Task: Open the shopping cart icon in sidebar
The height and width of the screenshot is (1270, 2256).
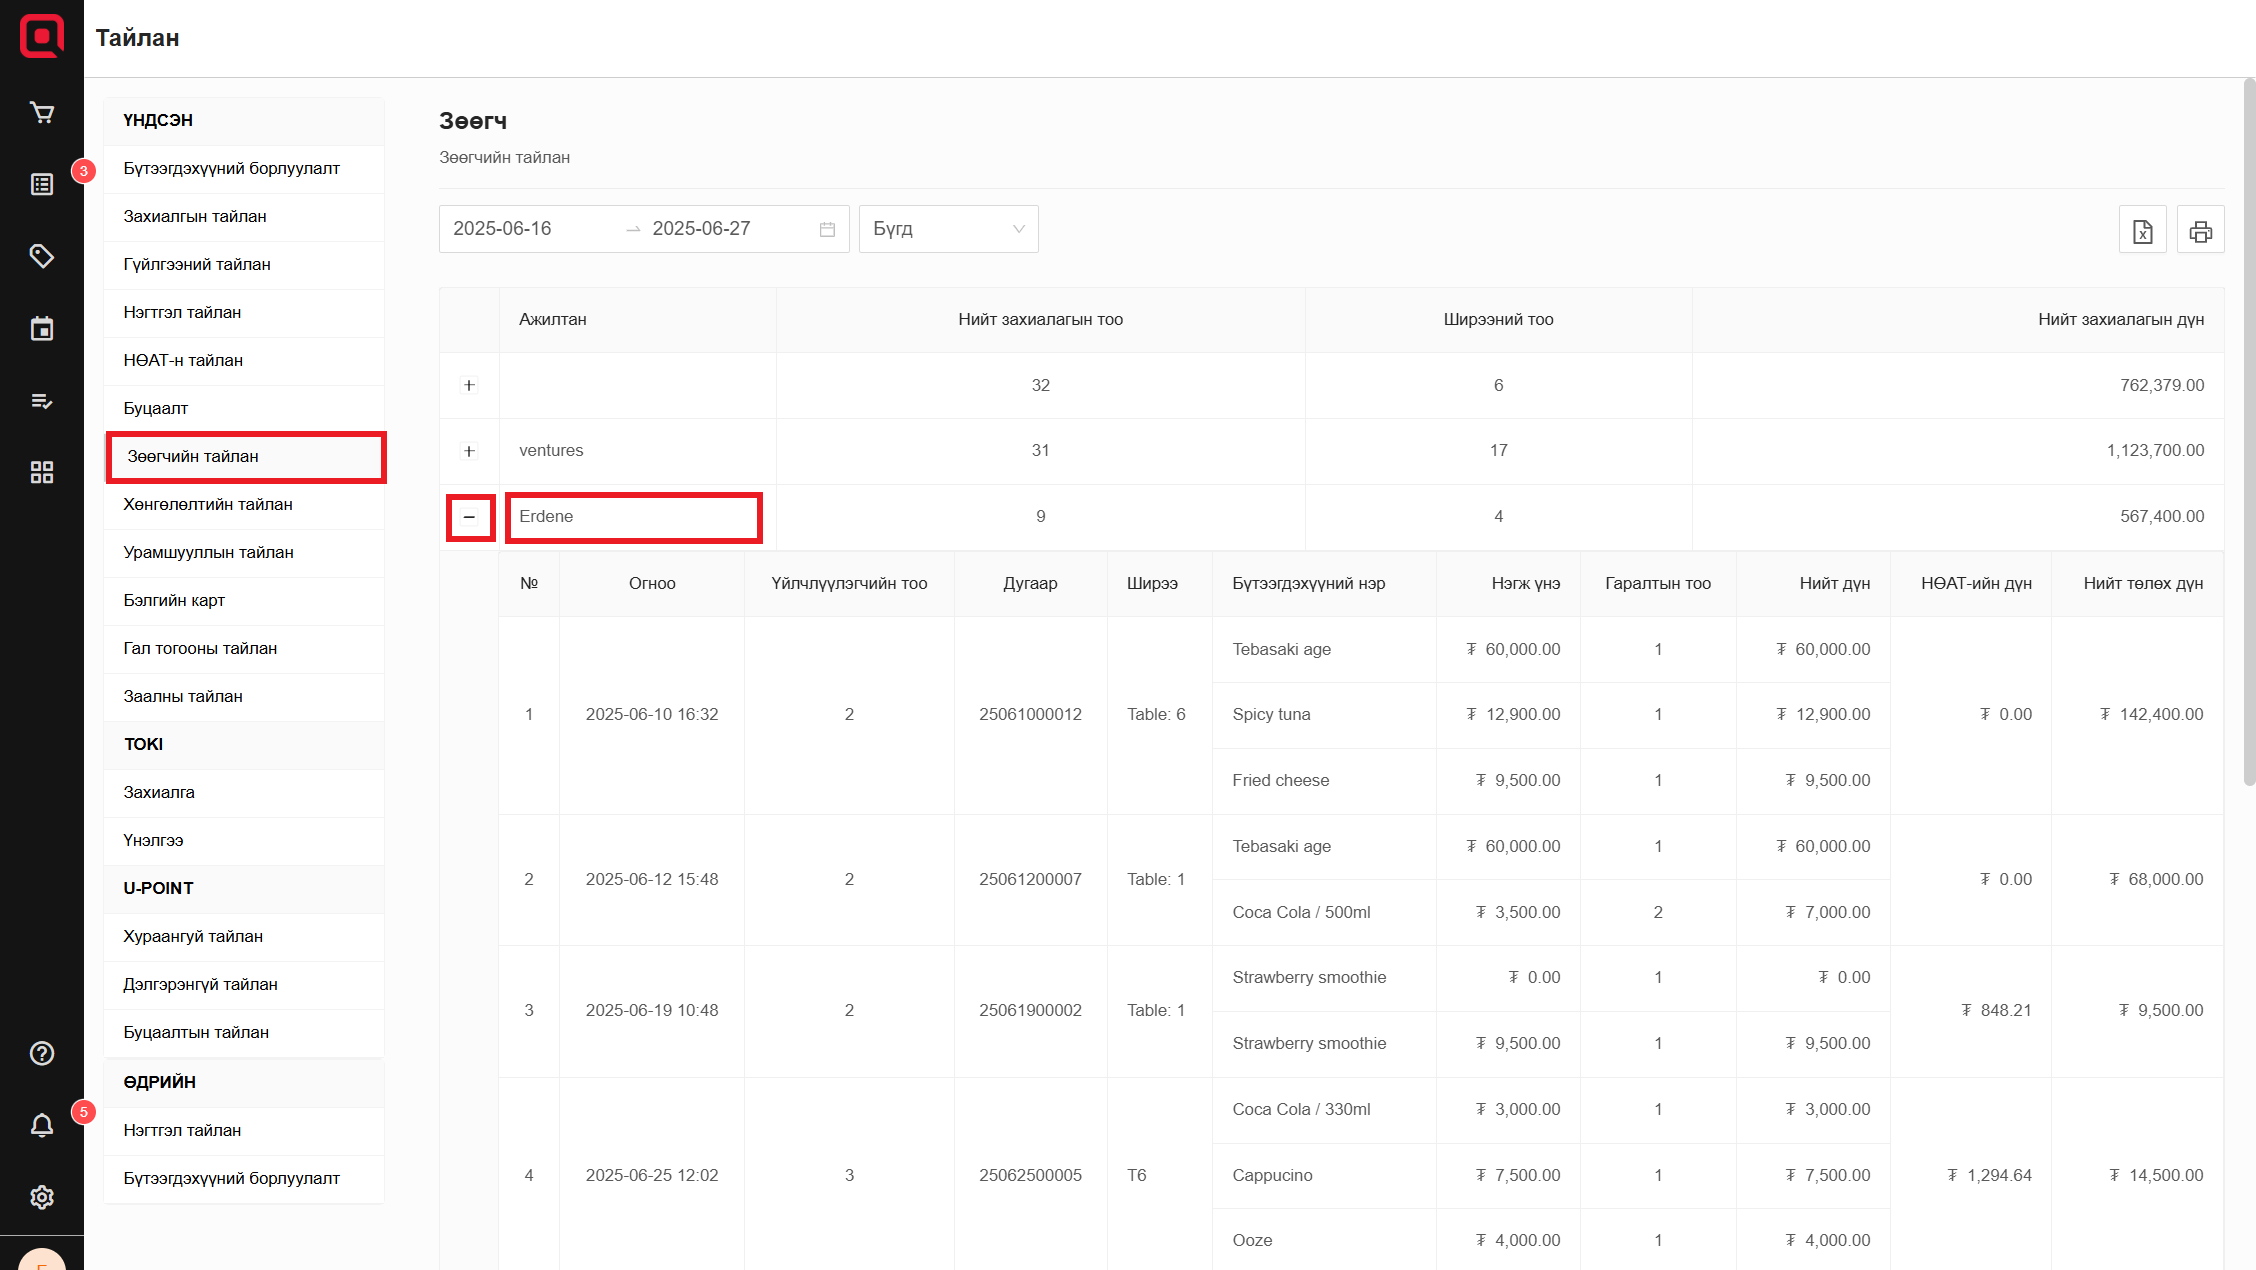Action: click(41, 113)
